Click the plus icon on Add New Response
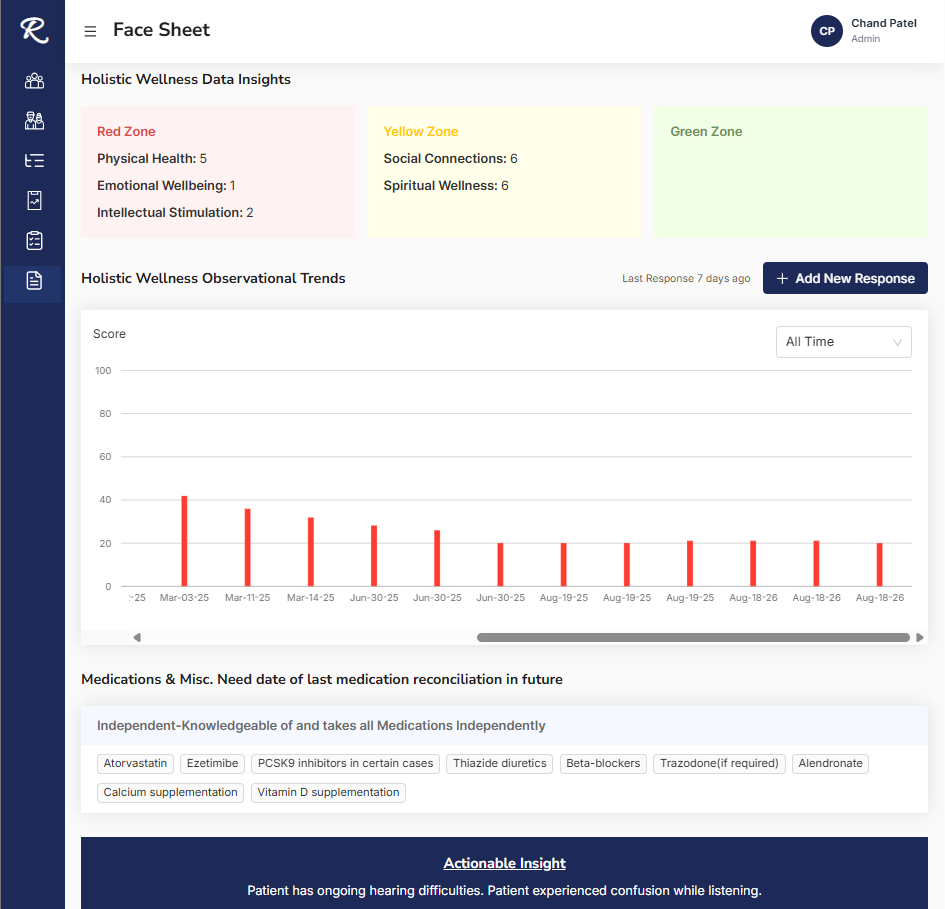The image size is (945, 909). (782, 278)
